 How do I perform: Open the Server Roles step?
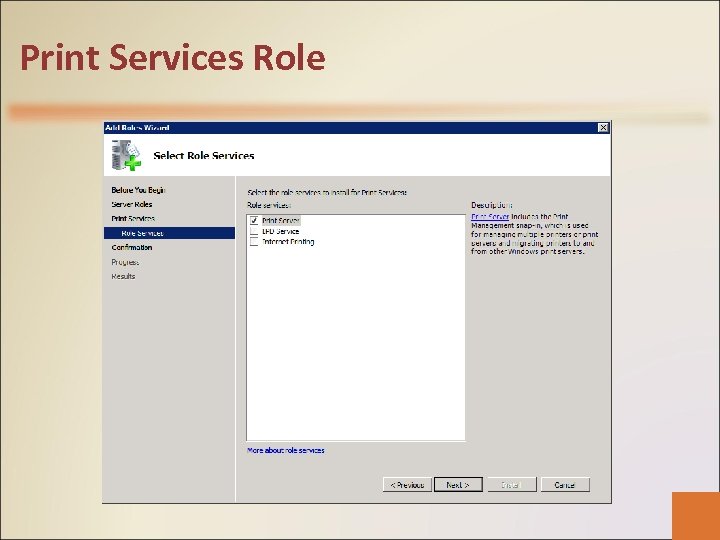[x=132, y=204]
